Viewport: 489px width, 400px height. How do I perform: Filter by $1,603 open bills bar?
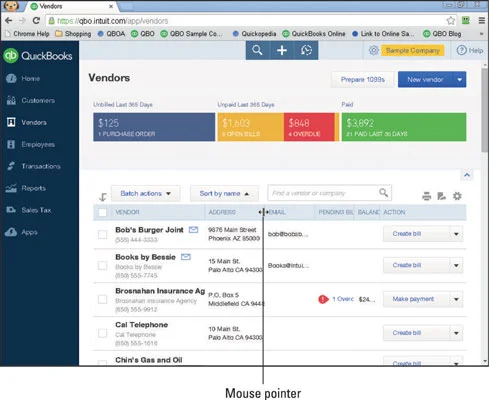click(251, 127)
